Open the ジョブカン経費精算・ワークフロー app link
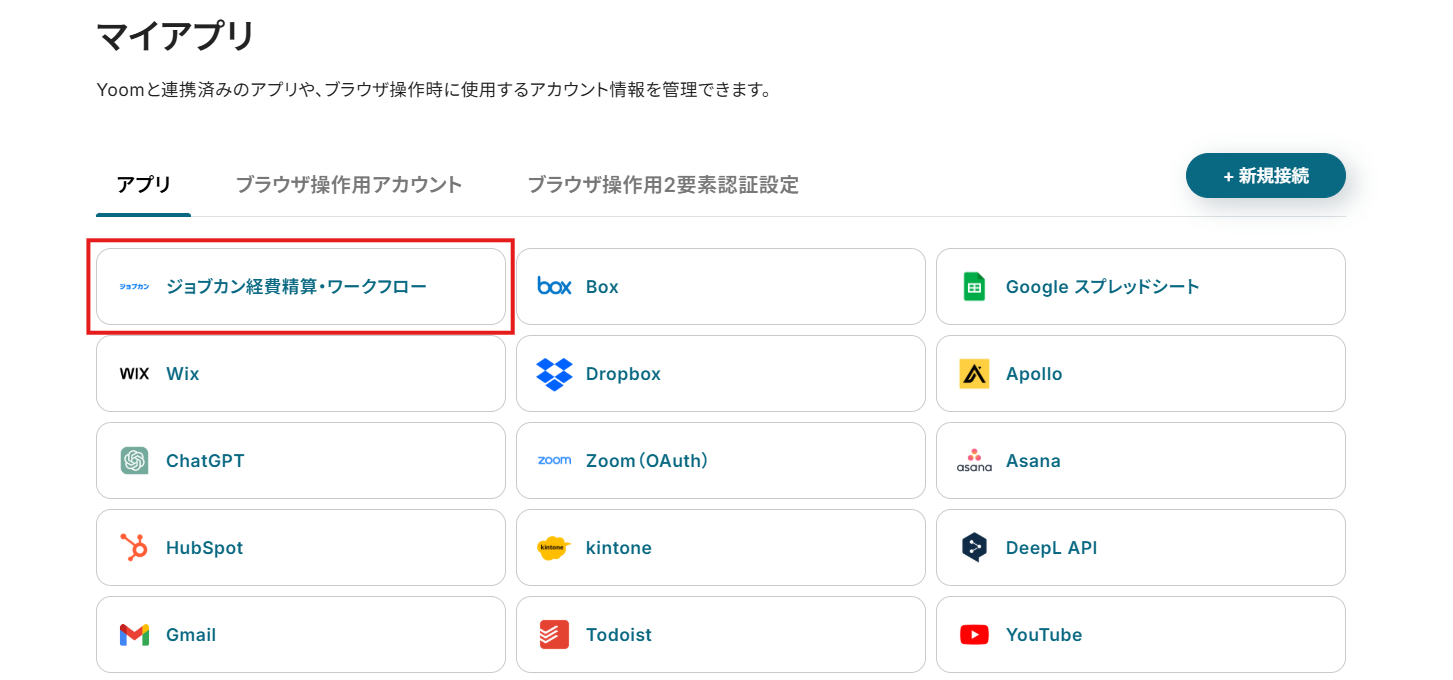Screen dimensions: 1453x680 click(x=296, y=287)
